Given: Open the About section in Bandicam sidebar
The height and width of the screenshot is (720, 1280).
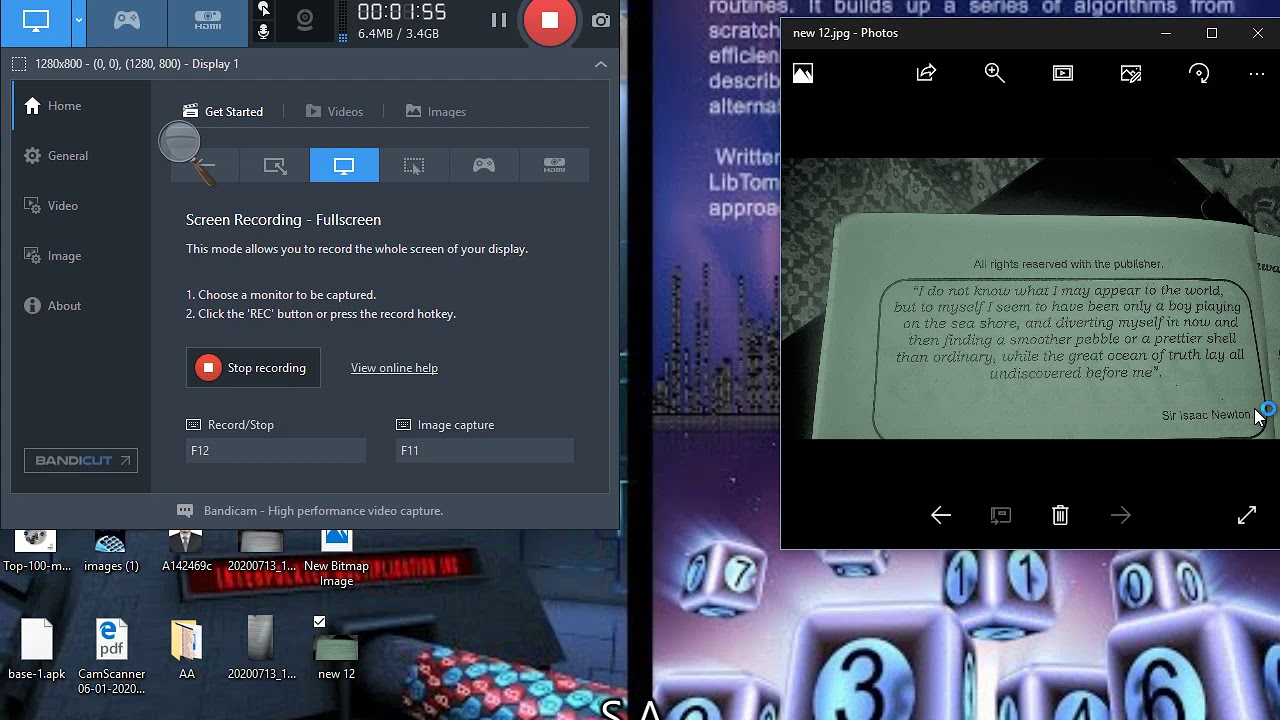Looking at the screenshot, I should [x=54, y=306].
